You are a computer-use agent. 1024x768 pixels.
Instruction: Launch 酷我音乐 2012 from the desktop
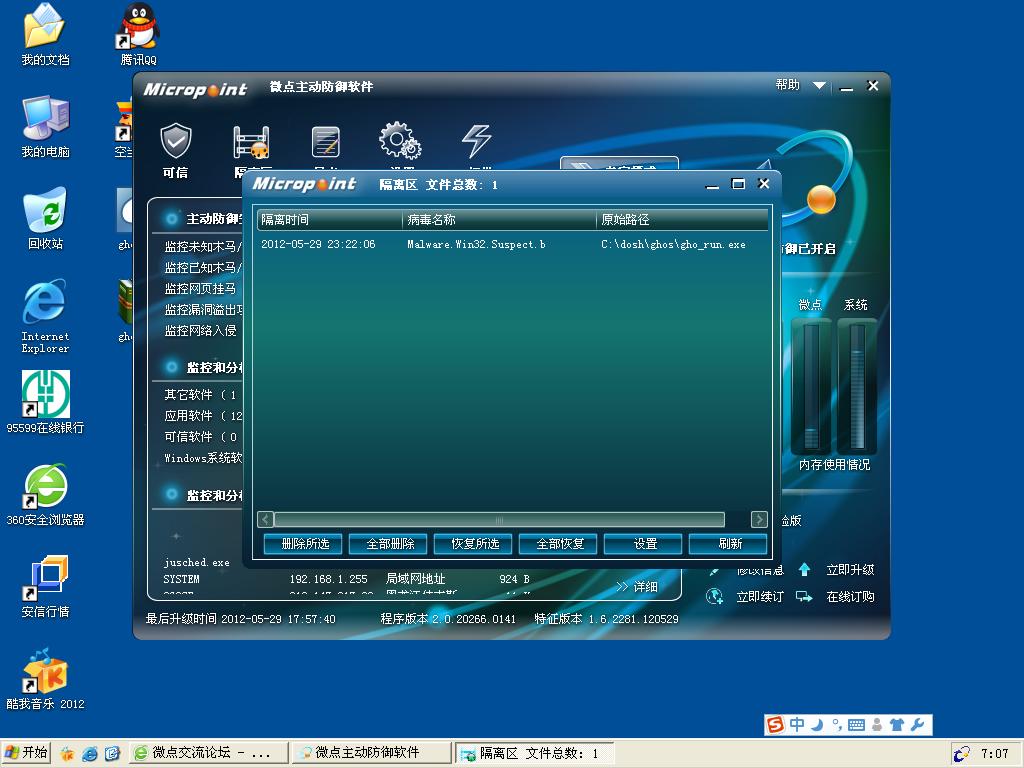pyautogui.click(x=45, y=679)
